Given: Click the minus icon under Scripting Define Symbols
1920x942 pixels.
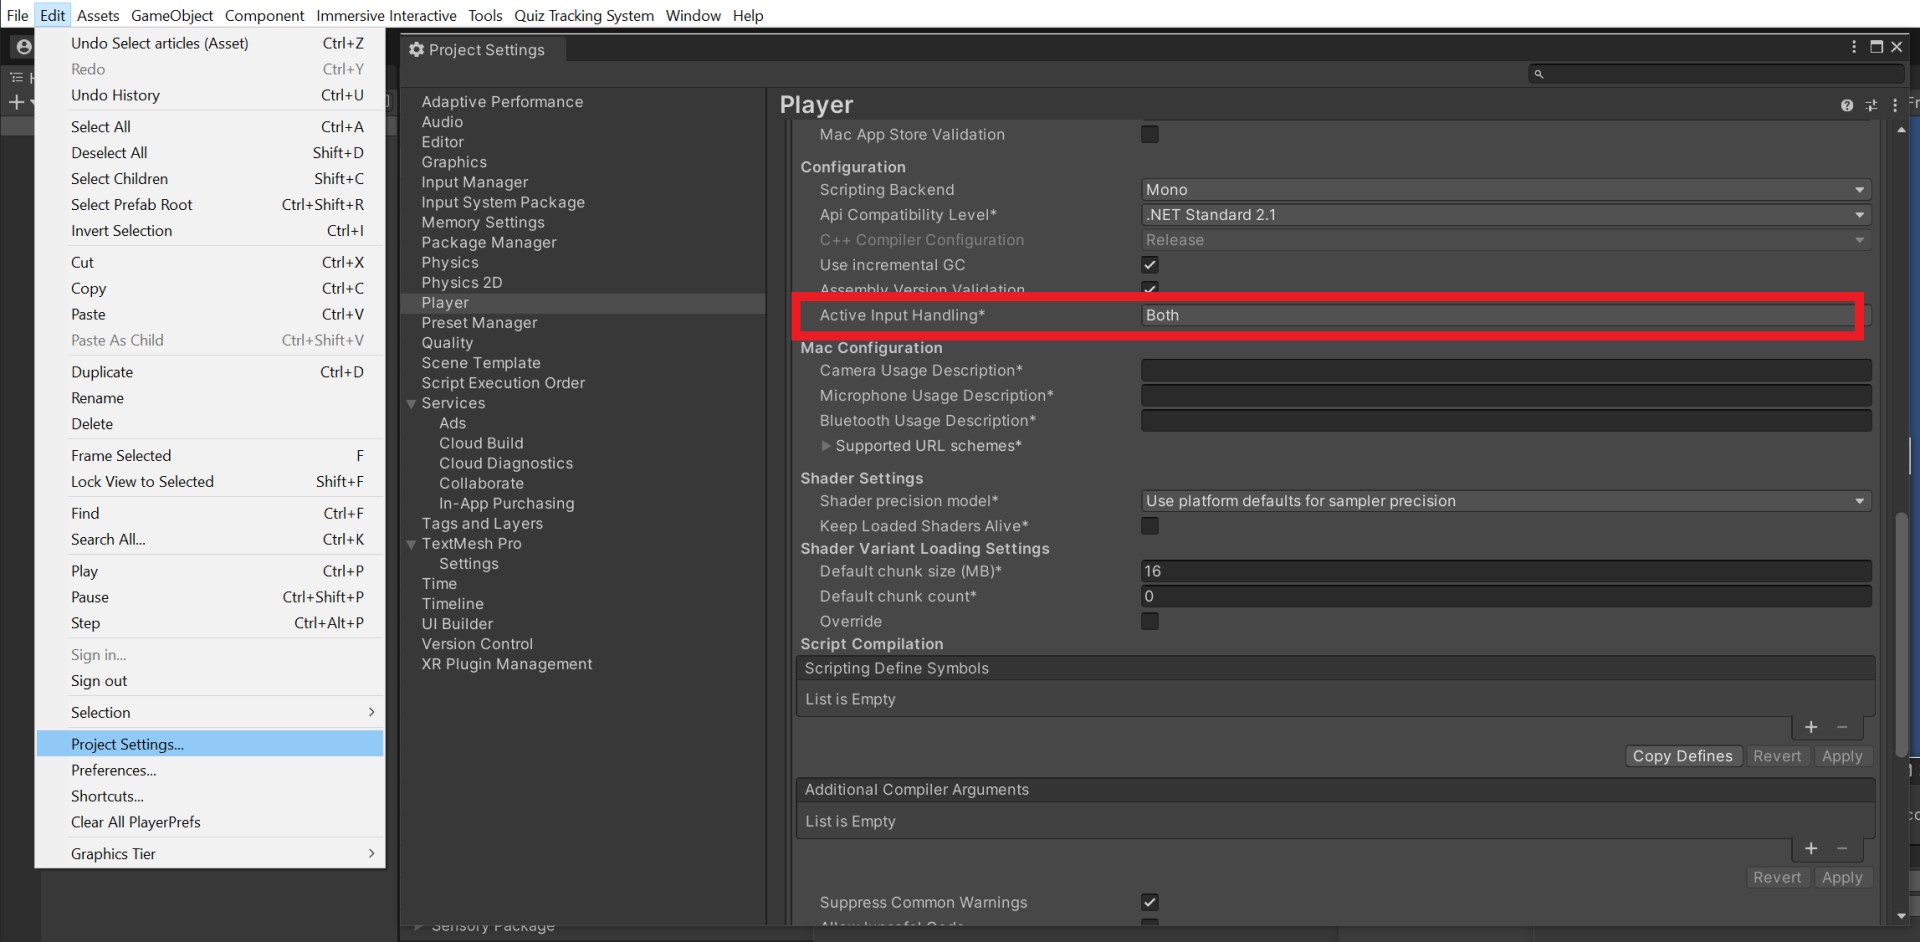Looking at the screenshot, I should pos(1842,727).
